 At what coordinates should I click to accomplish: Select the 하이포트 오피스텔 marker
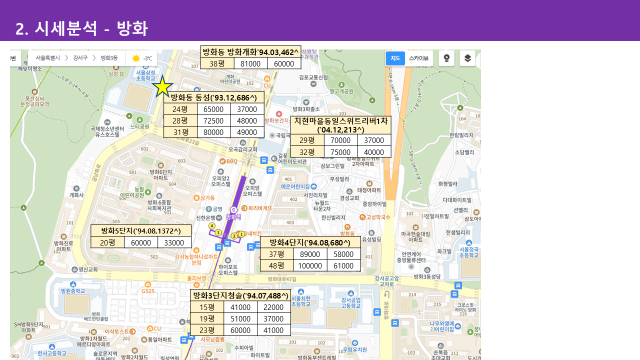(228, 260)
